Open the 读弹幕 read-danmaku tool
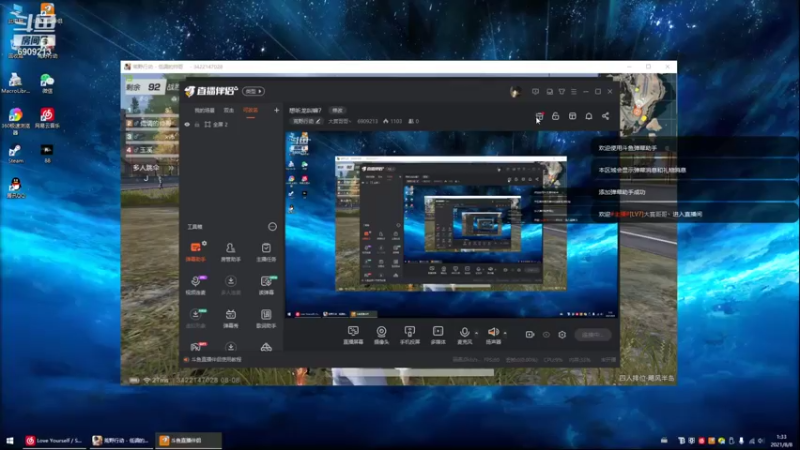Screen dimensions: 800x450 [x=266, y=285]
